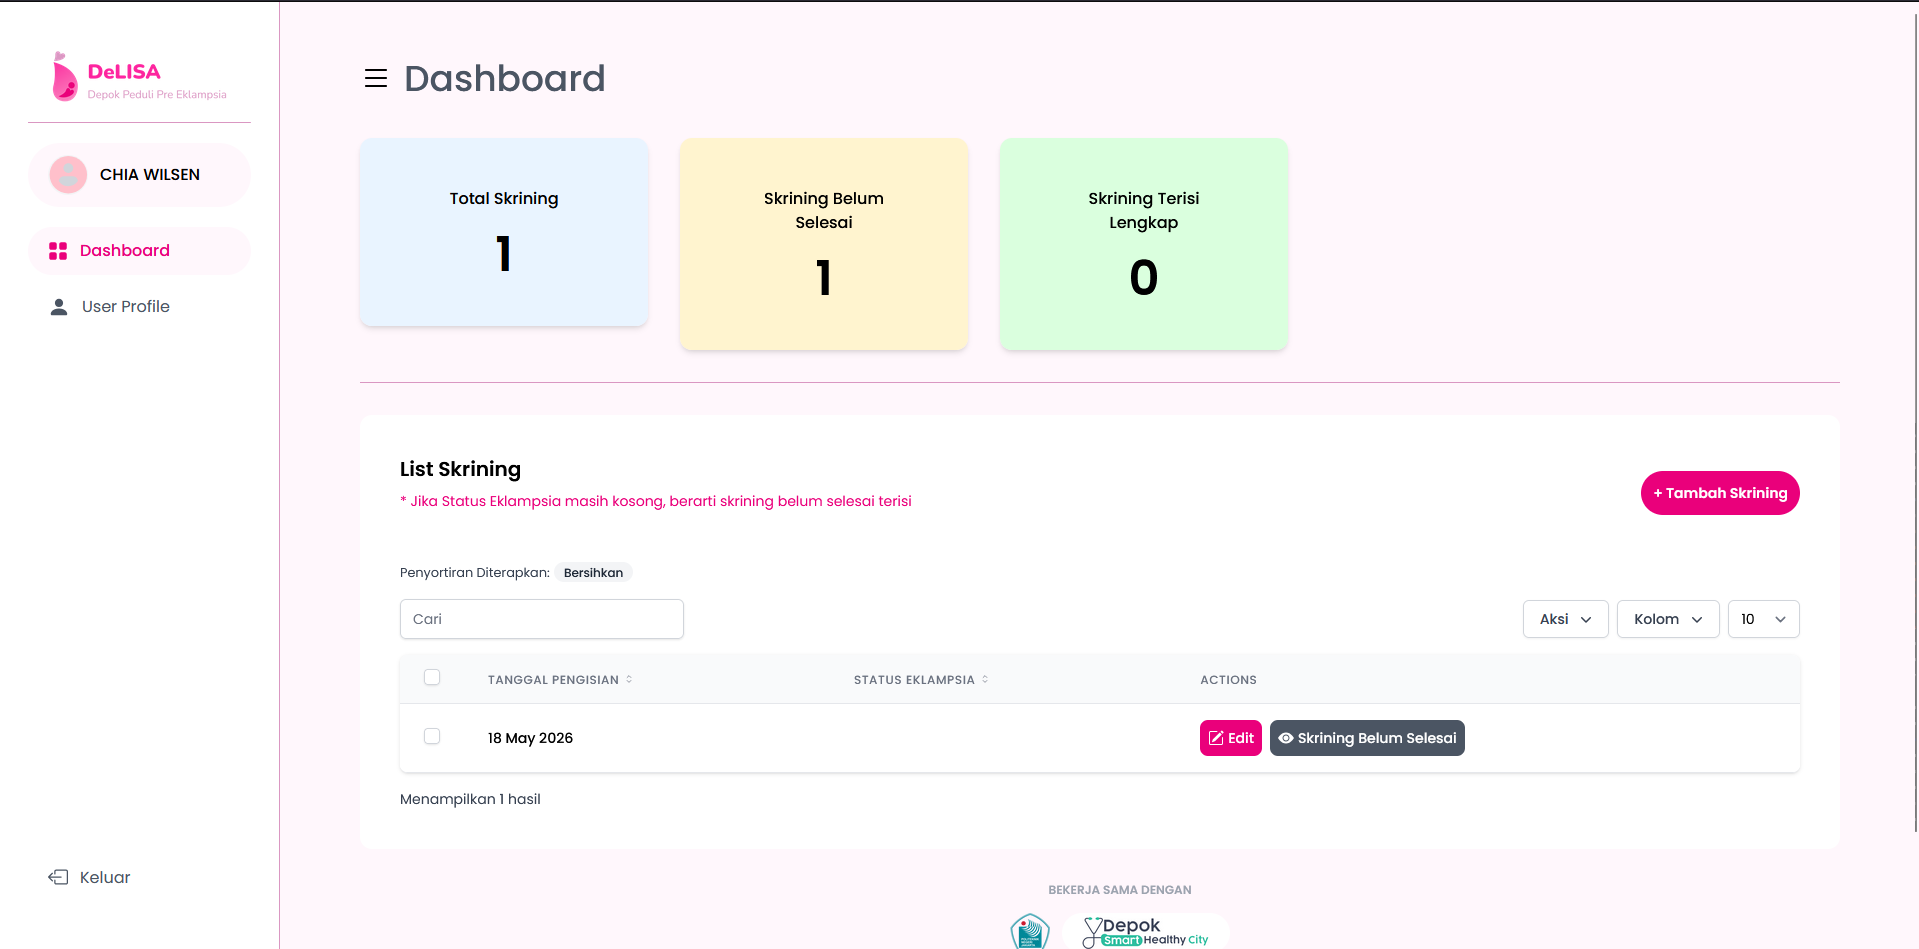Click the Depok Smart Healthy City logo
1919x949 pixels.
click(x=1146, y=931)
